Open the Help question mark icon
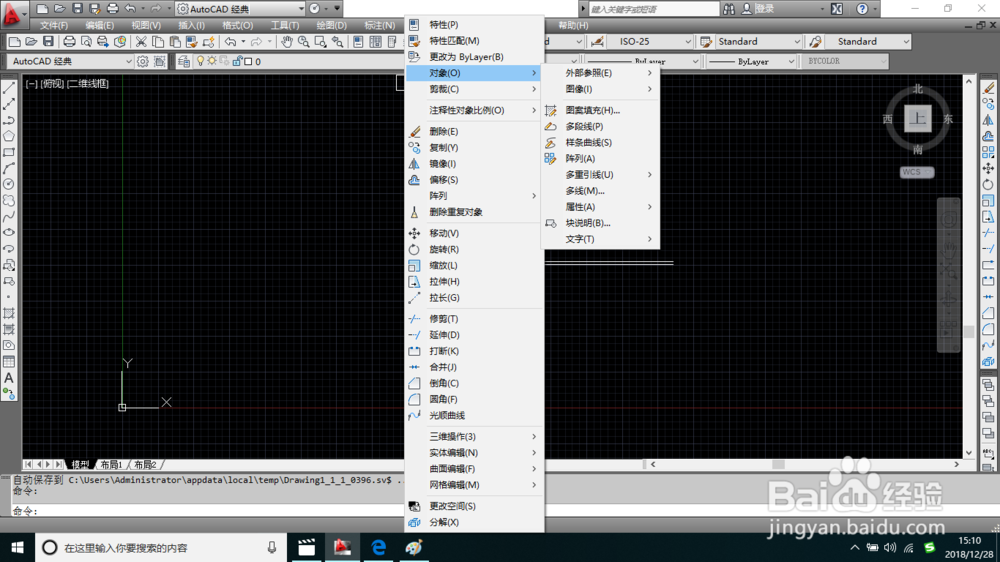 (862, 9)
